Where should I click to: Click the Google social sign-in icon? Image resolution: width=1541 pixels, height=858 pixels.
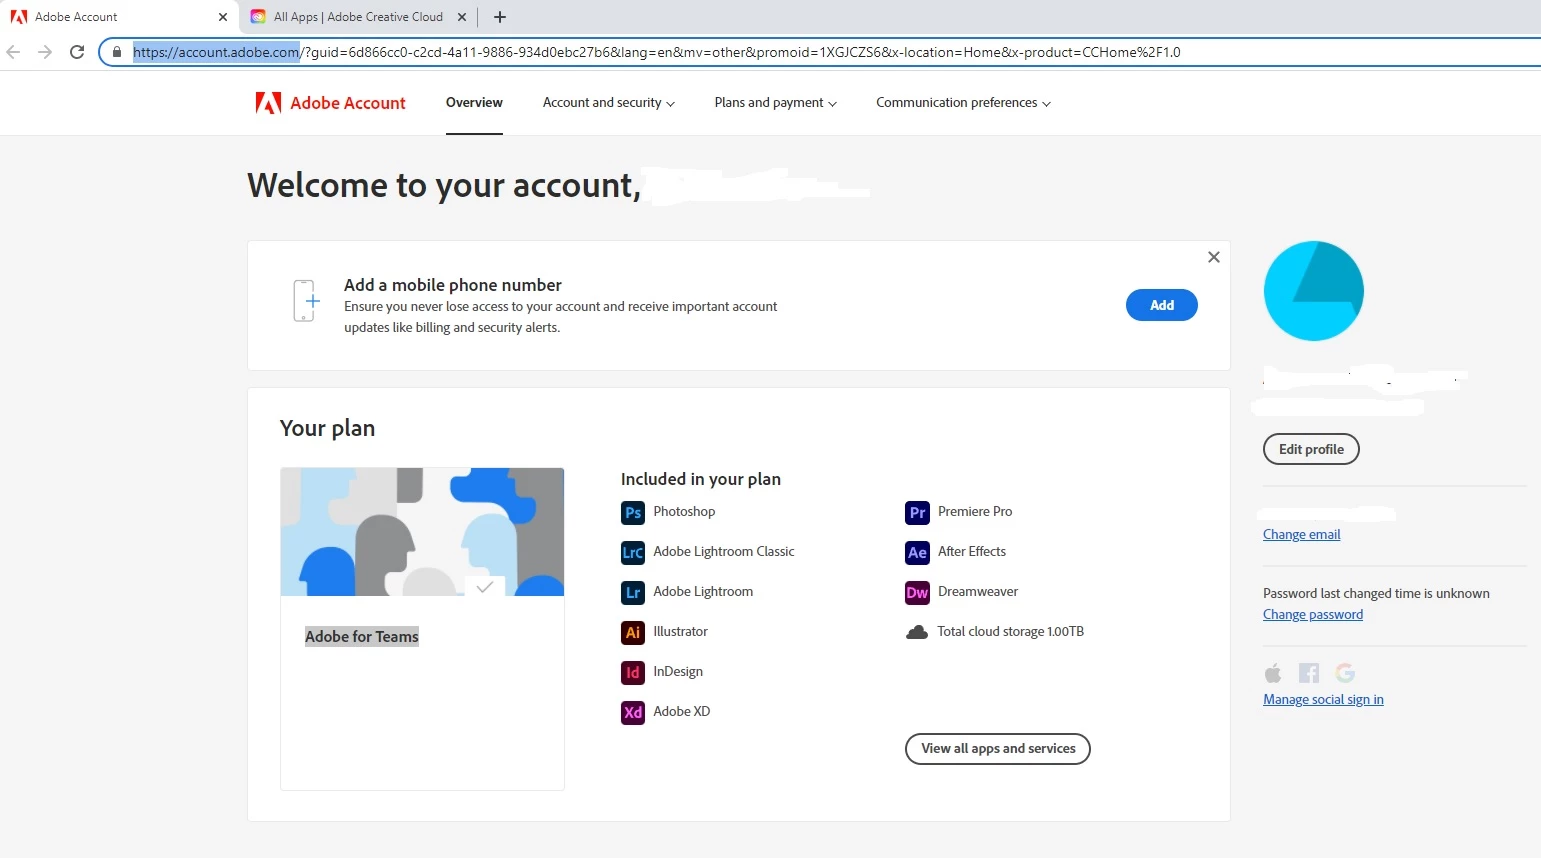pos(1345,673)
